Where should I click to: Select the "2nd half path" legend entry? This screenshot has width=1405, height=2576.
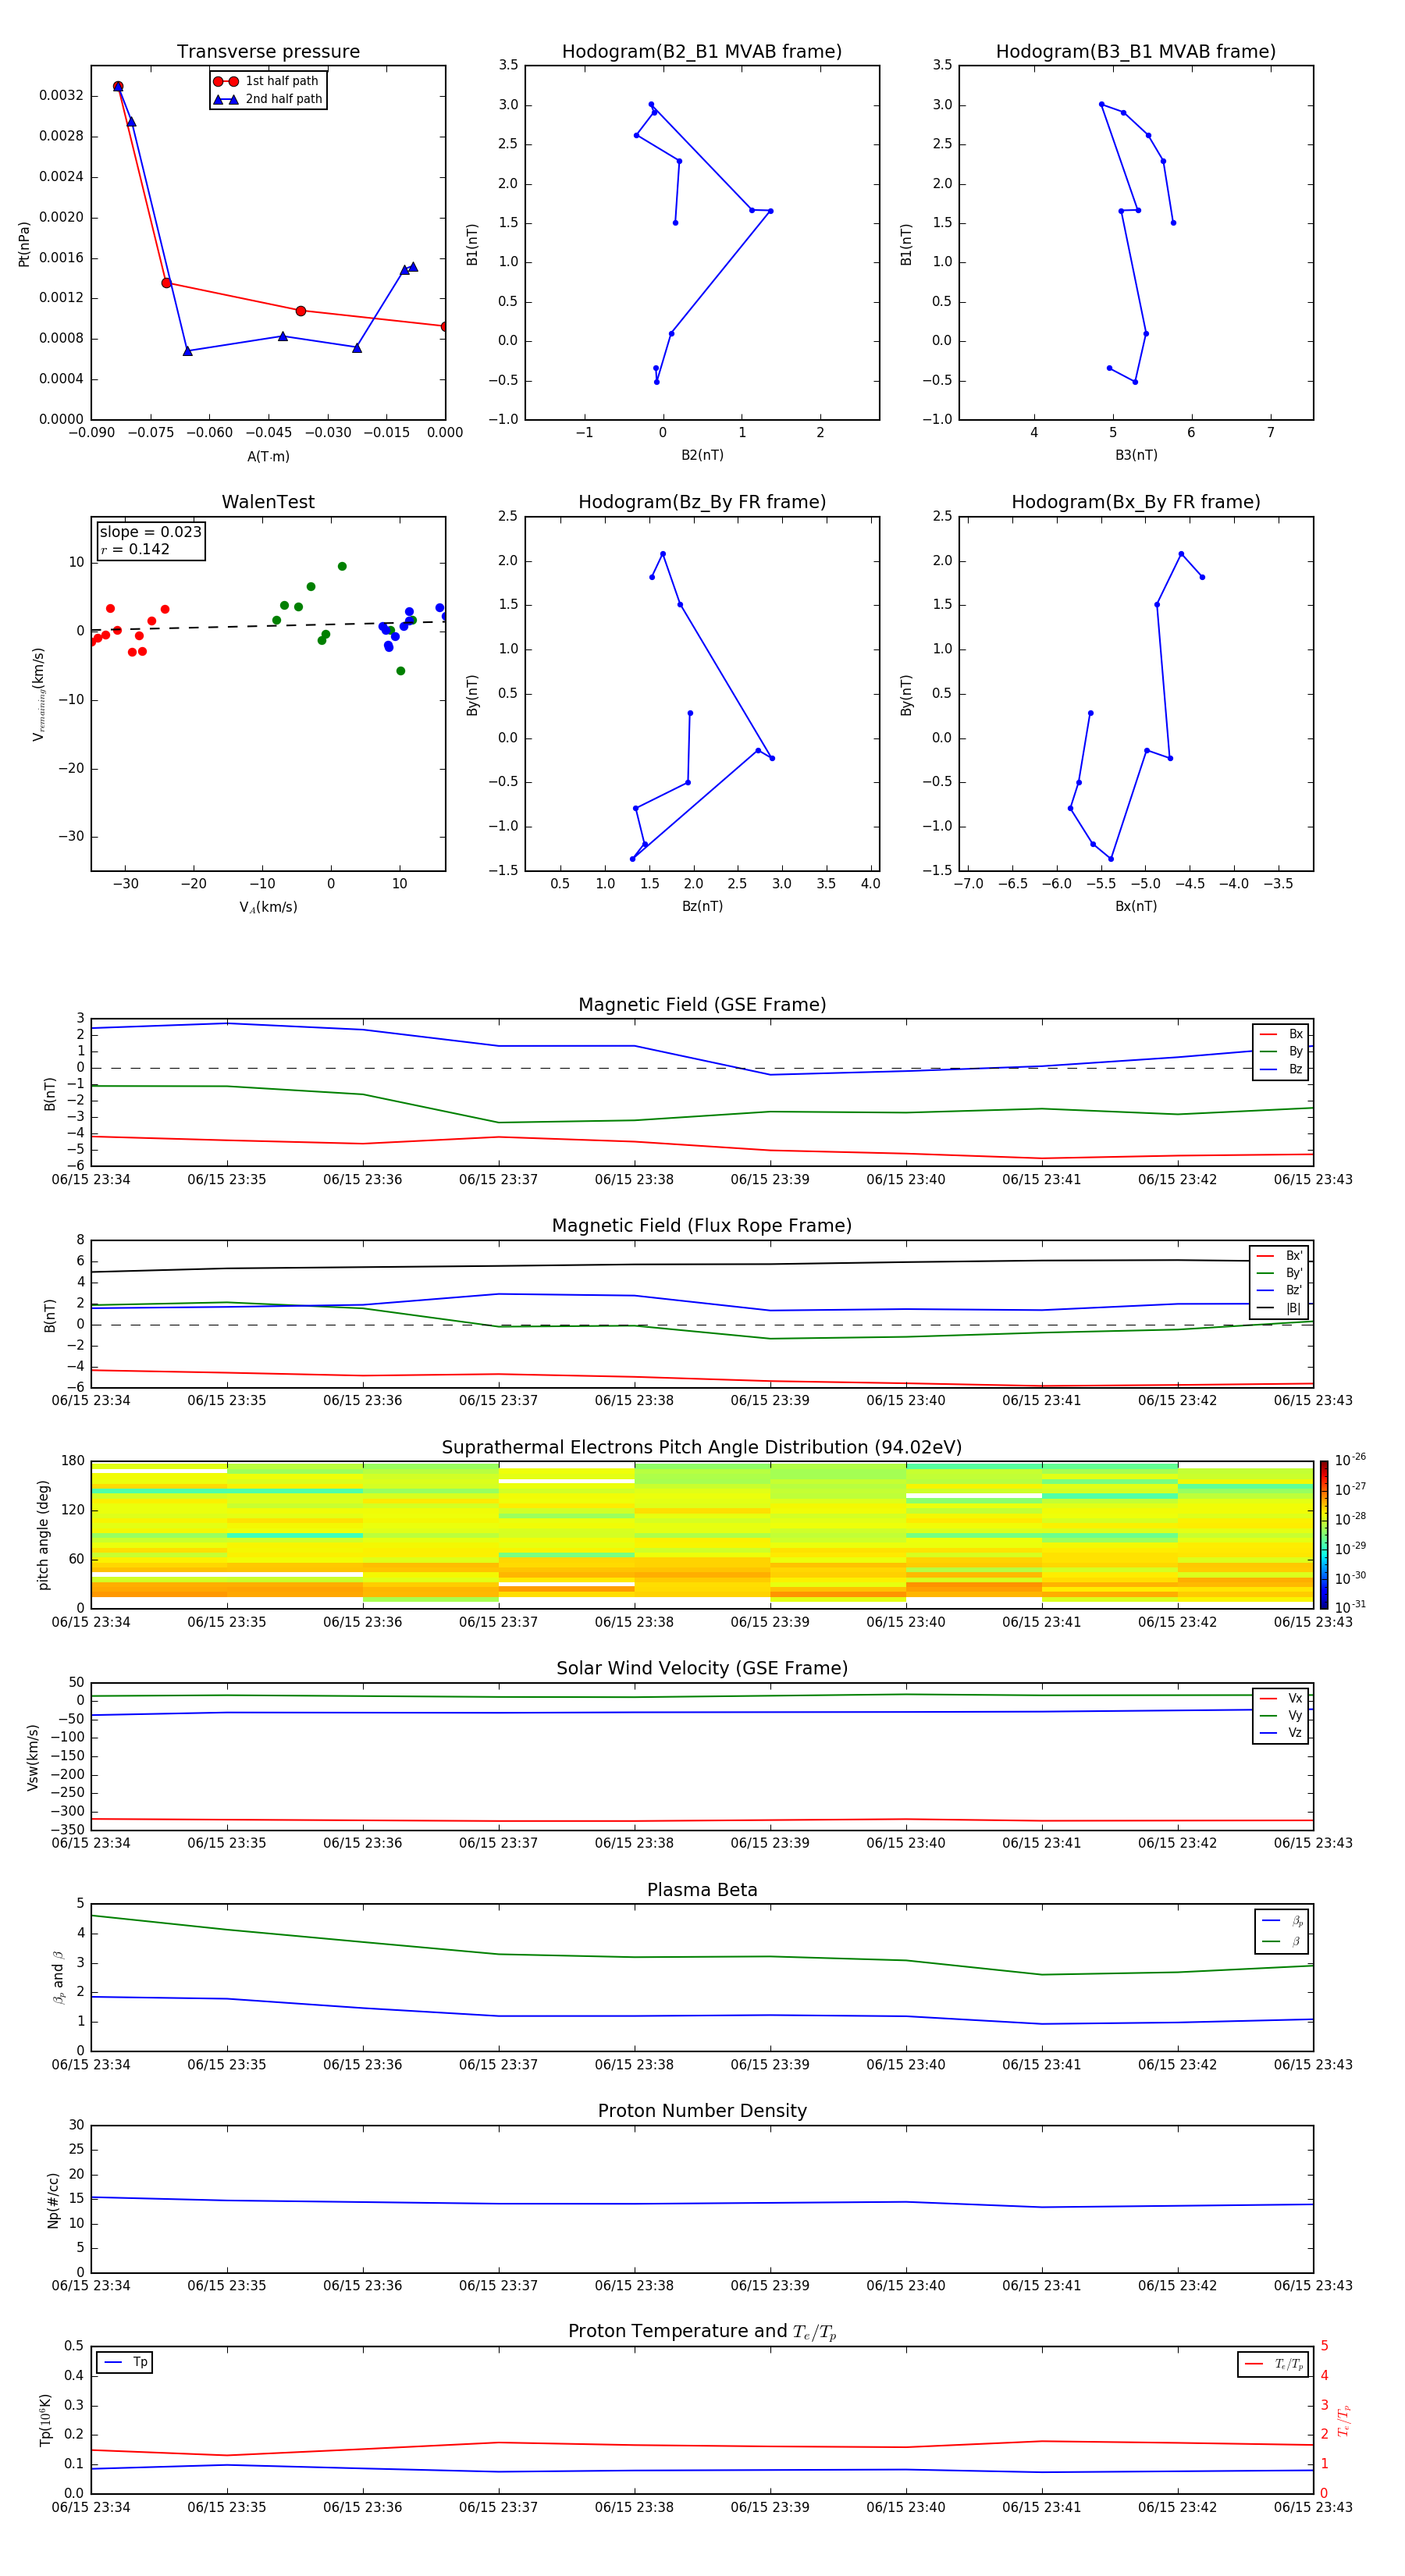click(268, 99)
